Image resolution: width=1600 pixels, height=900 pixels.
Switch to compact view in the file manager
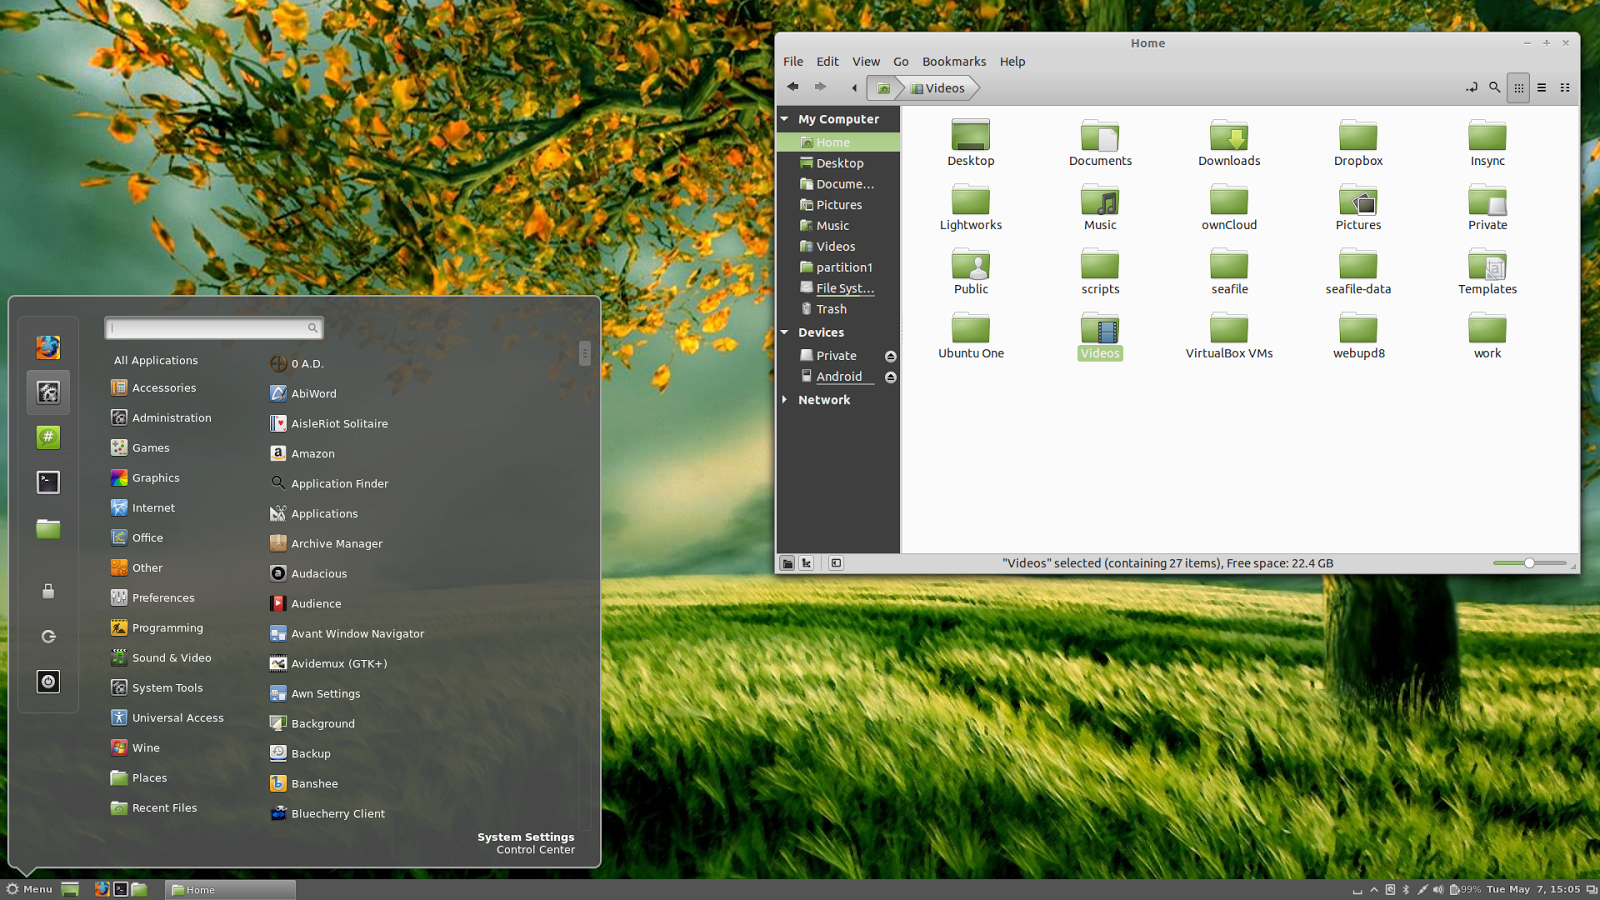point(1565,88)
